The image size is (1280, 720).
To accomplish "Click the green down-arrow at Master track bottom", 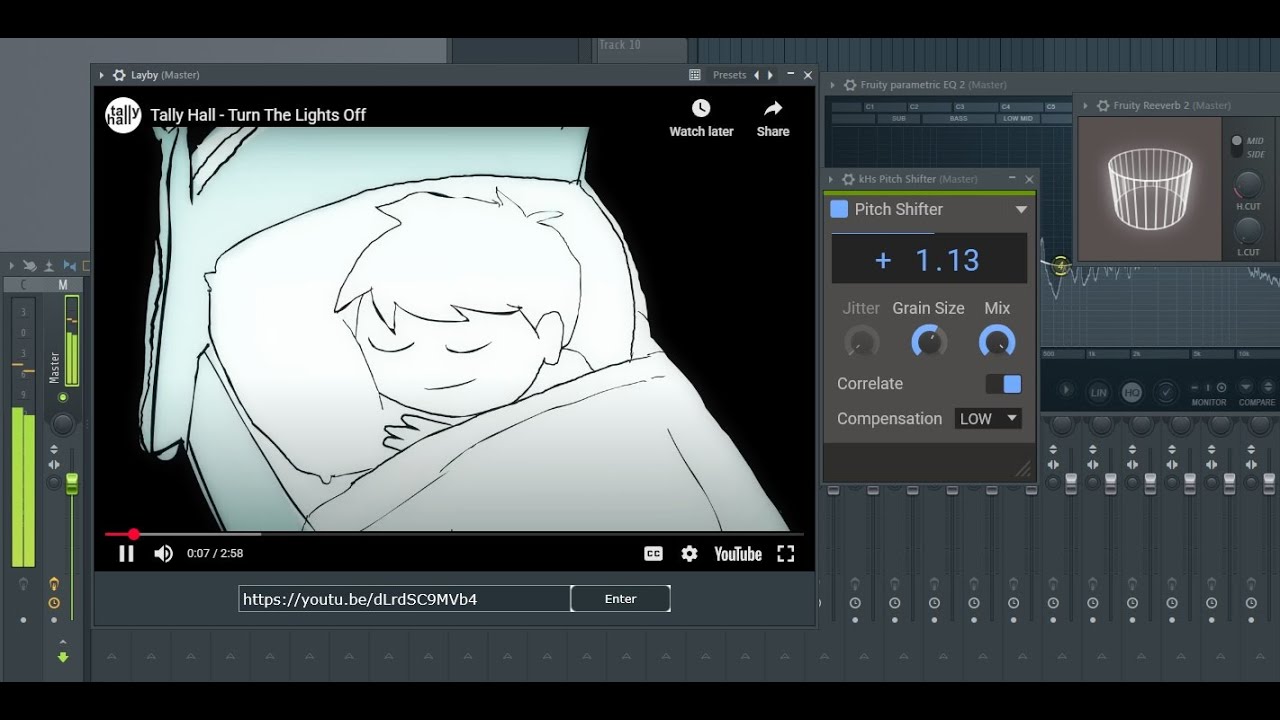I will pos(63,657).
